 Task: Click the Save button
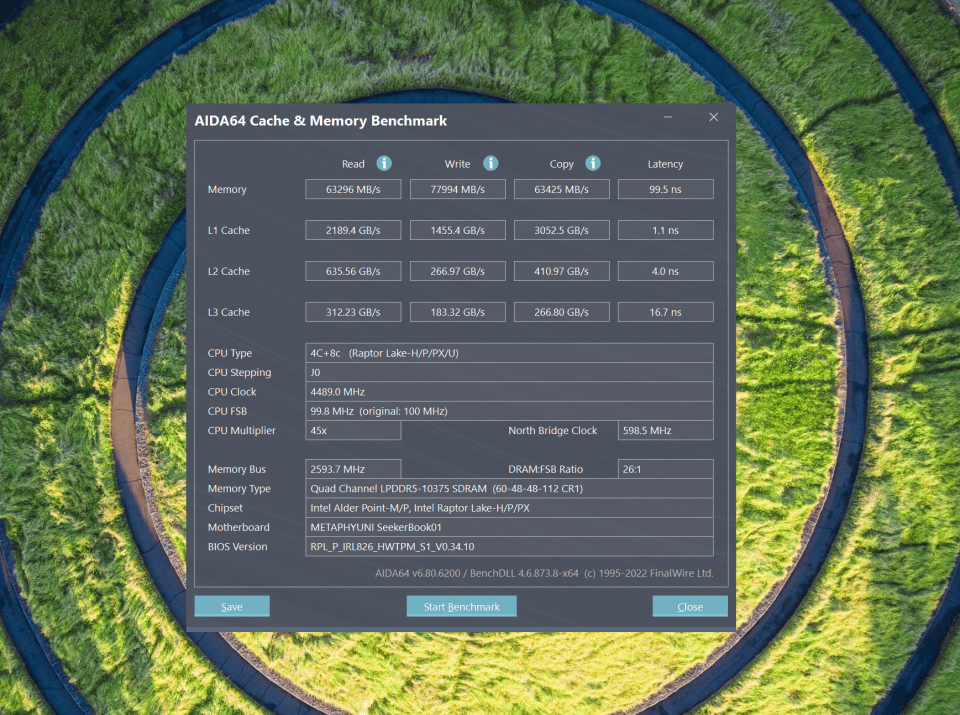pyautogui.click(x=232, y=606)
